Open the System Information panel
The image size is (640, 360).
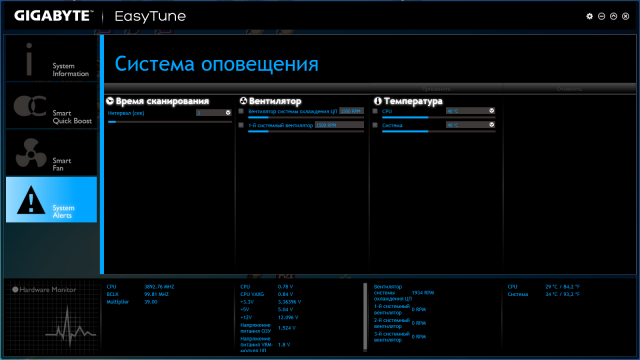(51, 58)
